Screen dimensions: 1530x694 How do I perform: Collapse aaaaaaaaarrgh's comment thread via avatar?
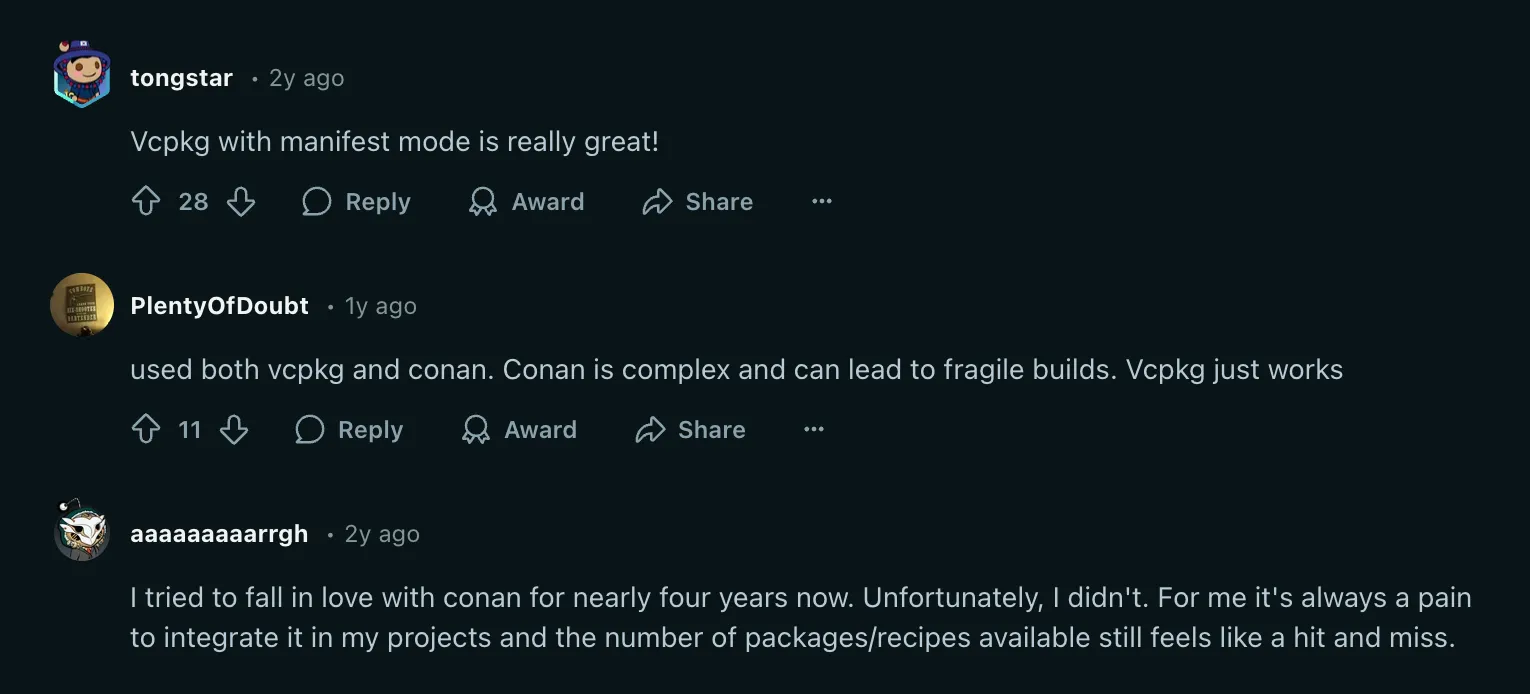pos(81,530)
